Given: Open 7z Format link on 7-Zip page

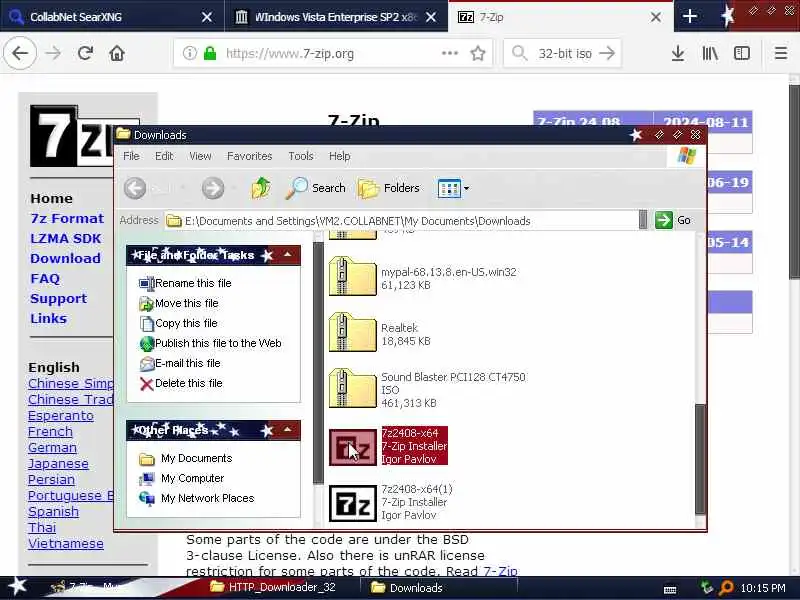Looking at the screenshot, I should pos(67,218).
